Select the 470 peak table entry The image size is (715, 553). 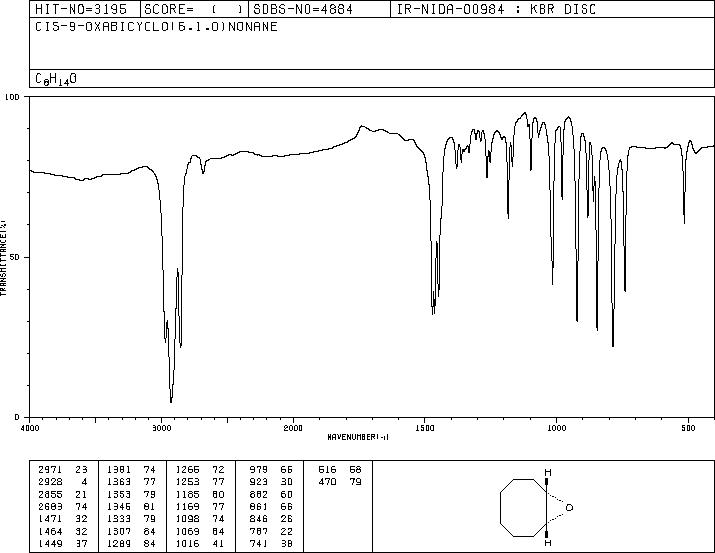point(340,482)
